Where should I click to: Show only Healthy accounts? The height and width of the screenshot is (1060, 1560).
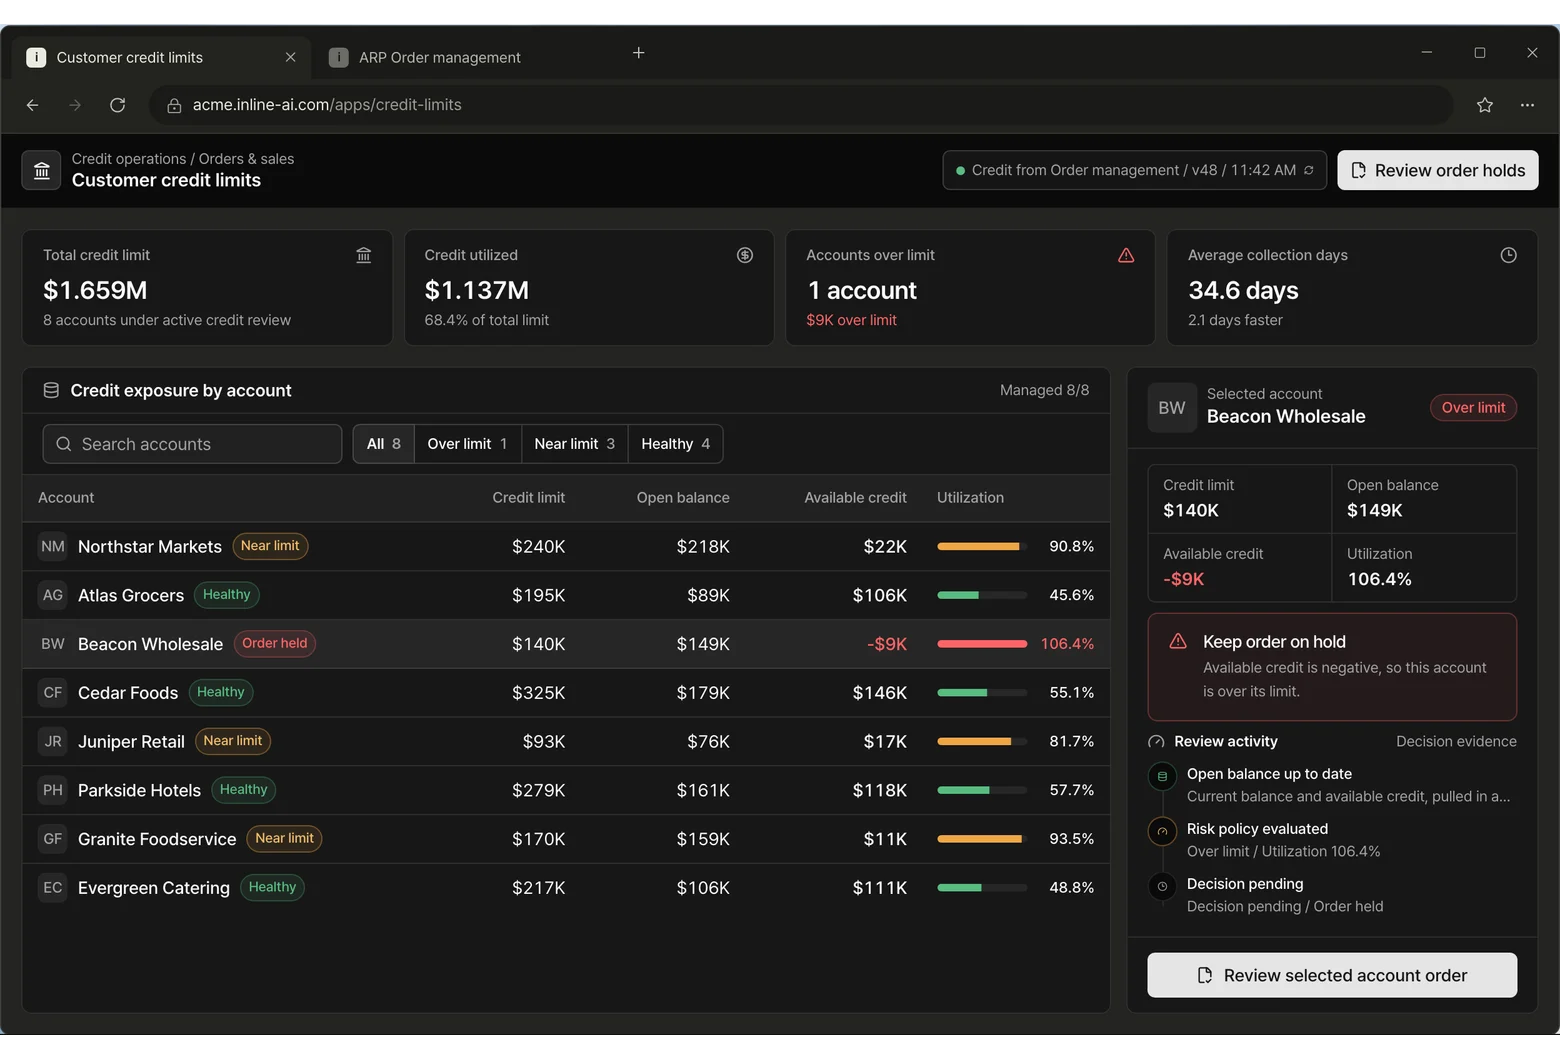pyautogui.click(x=676, y=444)
